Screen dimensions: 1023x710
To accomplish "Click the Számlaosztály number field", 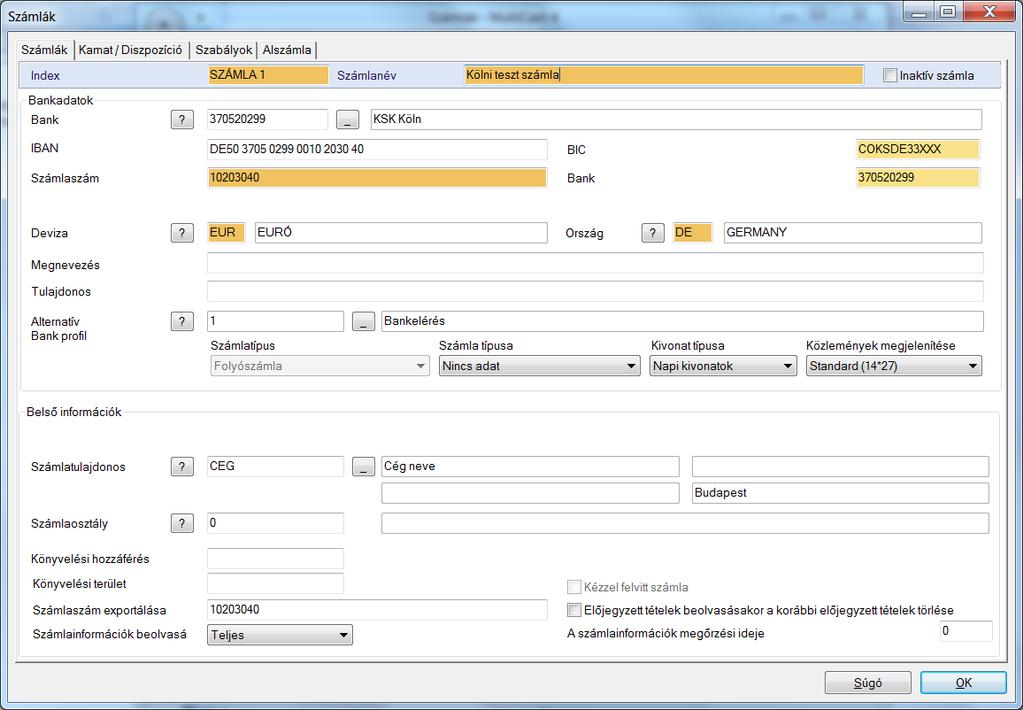I will (275, 523).
